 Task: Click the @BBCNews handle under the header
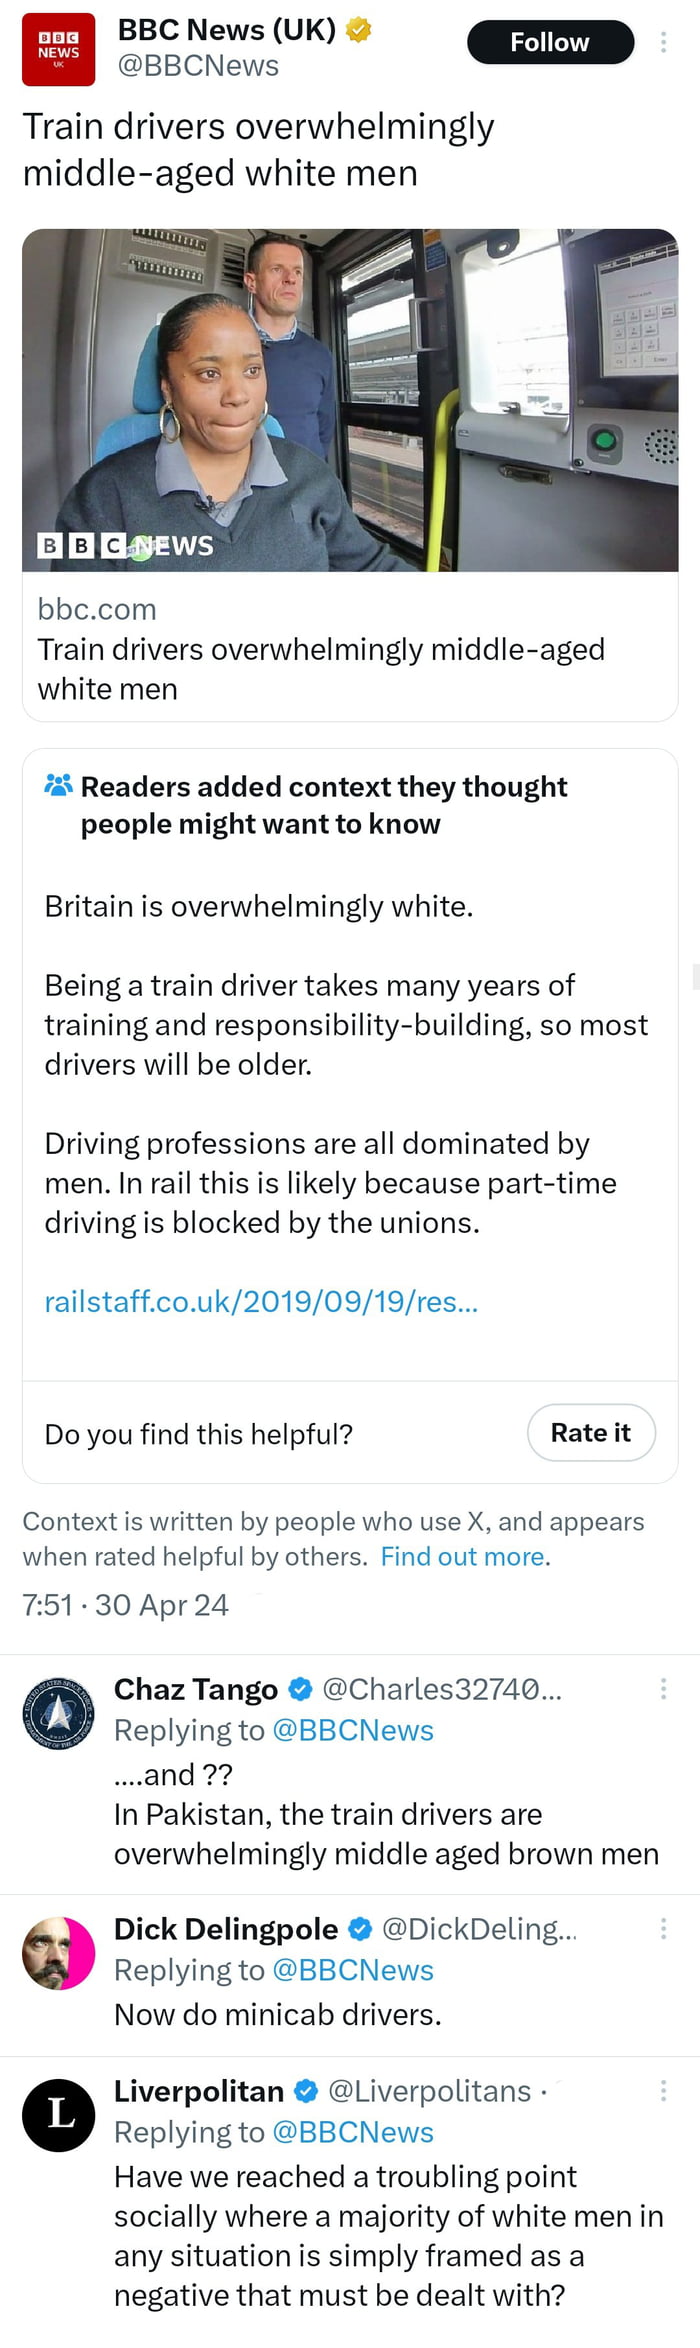tap(198, 66)
